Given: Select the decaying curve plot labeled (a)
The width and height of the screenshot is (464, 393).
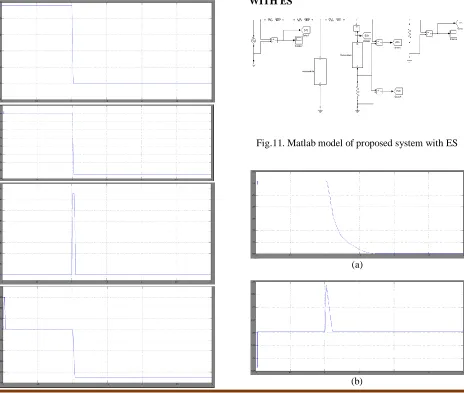Looking at the screenshot, I should pos(357,214).
